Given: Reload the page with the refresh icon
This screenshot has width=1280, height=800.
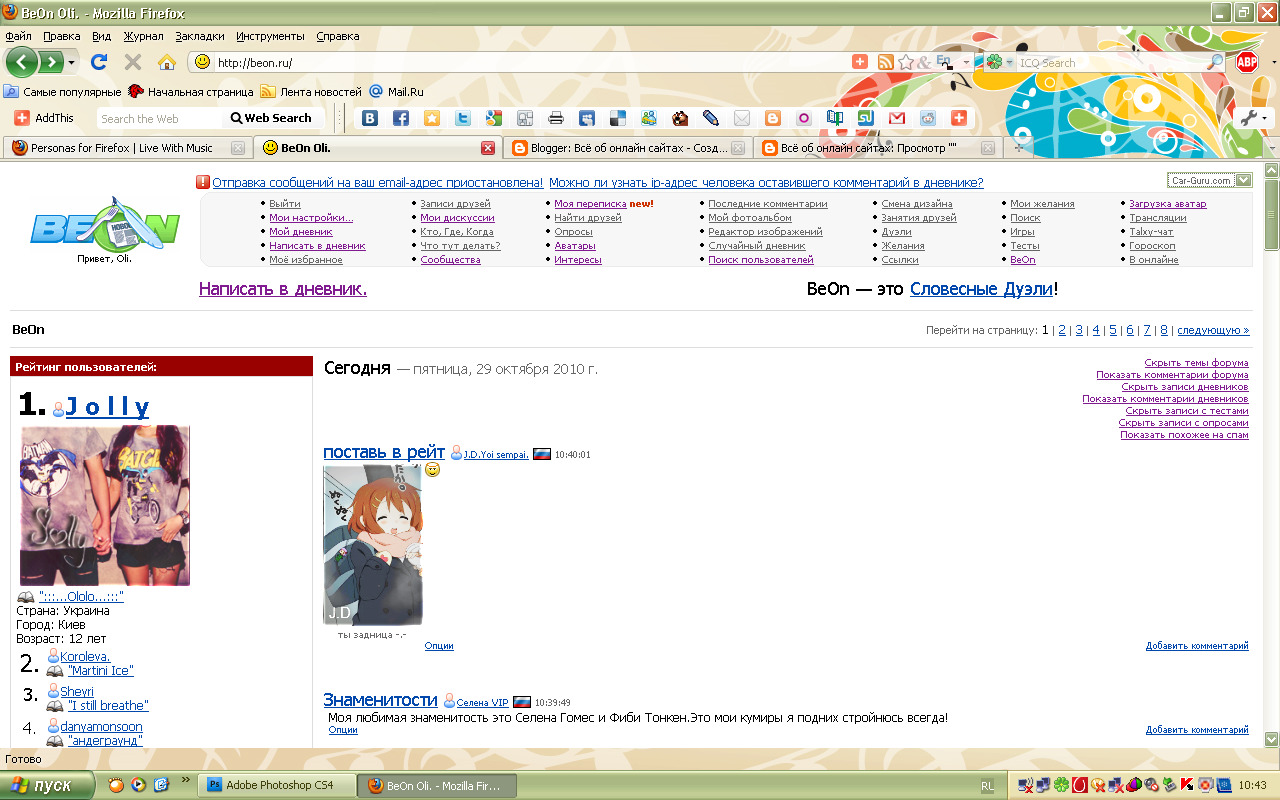Looking at the screenshot, I should point(99,62).
